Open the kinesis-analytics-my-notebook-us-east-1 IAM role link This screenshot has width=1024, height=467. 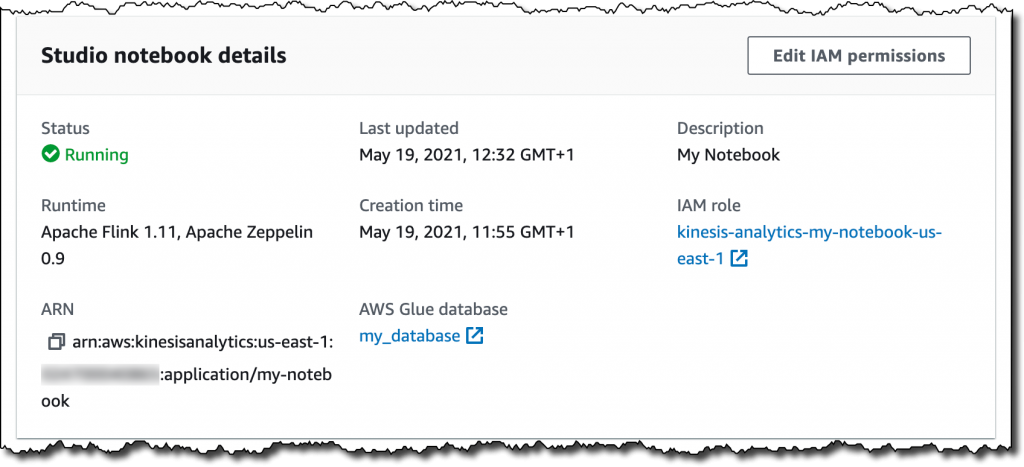pos(809,233)
